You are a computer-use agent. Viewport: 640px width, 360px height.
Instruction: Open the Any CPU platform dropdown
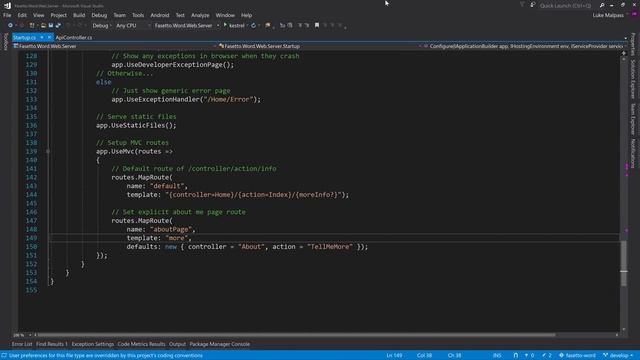133,25
